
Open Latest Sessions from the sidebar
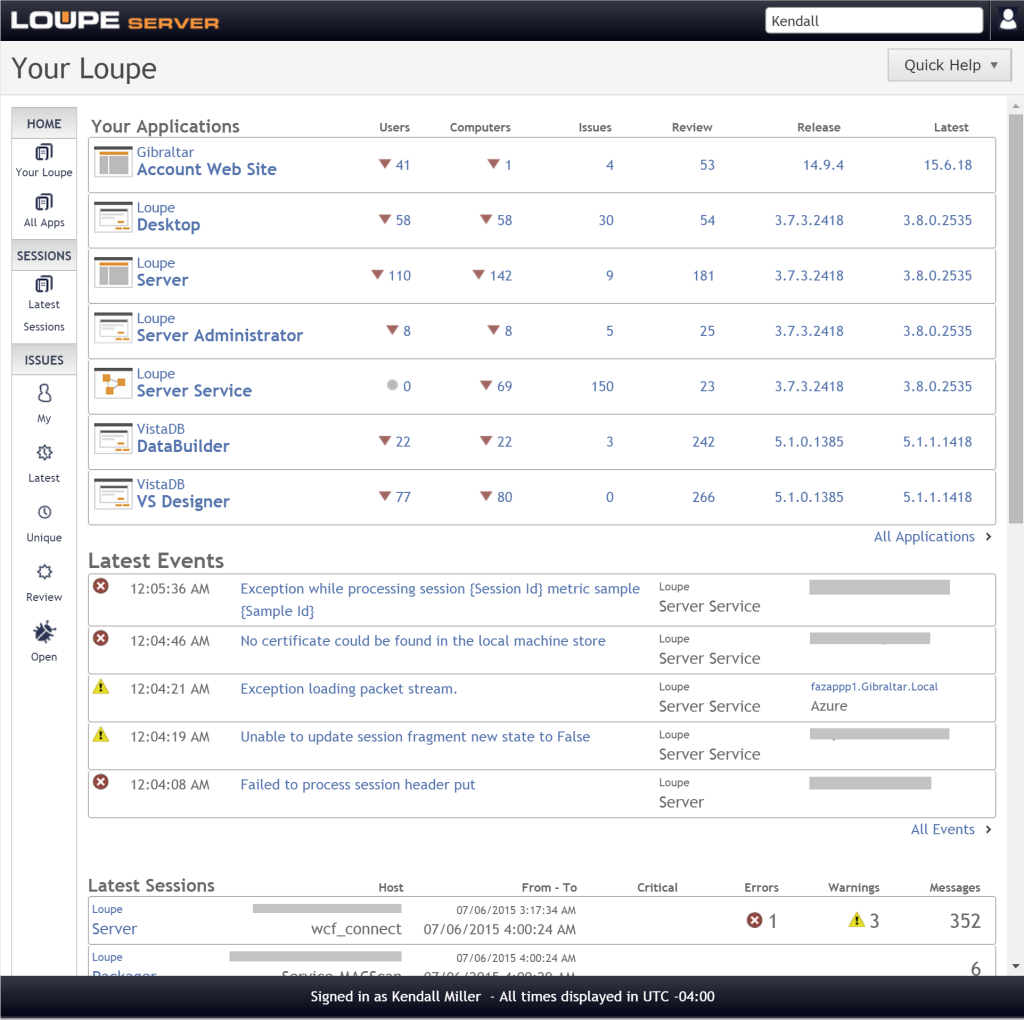[x=43, y=284]
